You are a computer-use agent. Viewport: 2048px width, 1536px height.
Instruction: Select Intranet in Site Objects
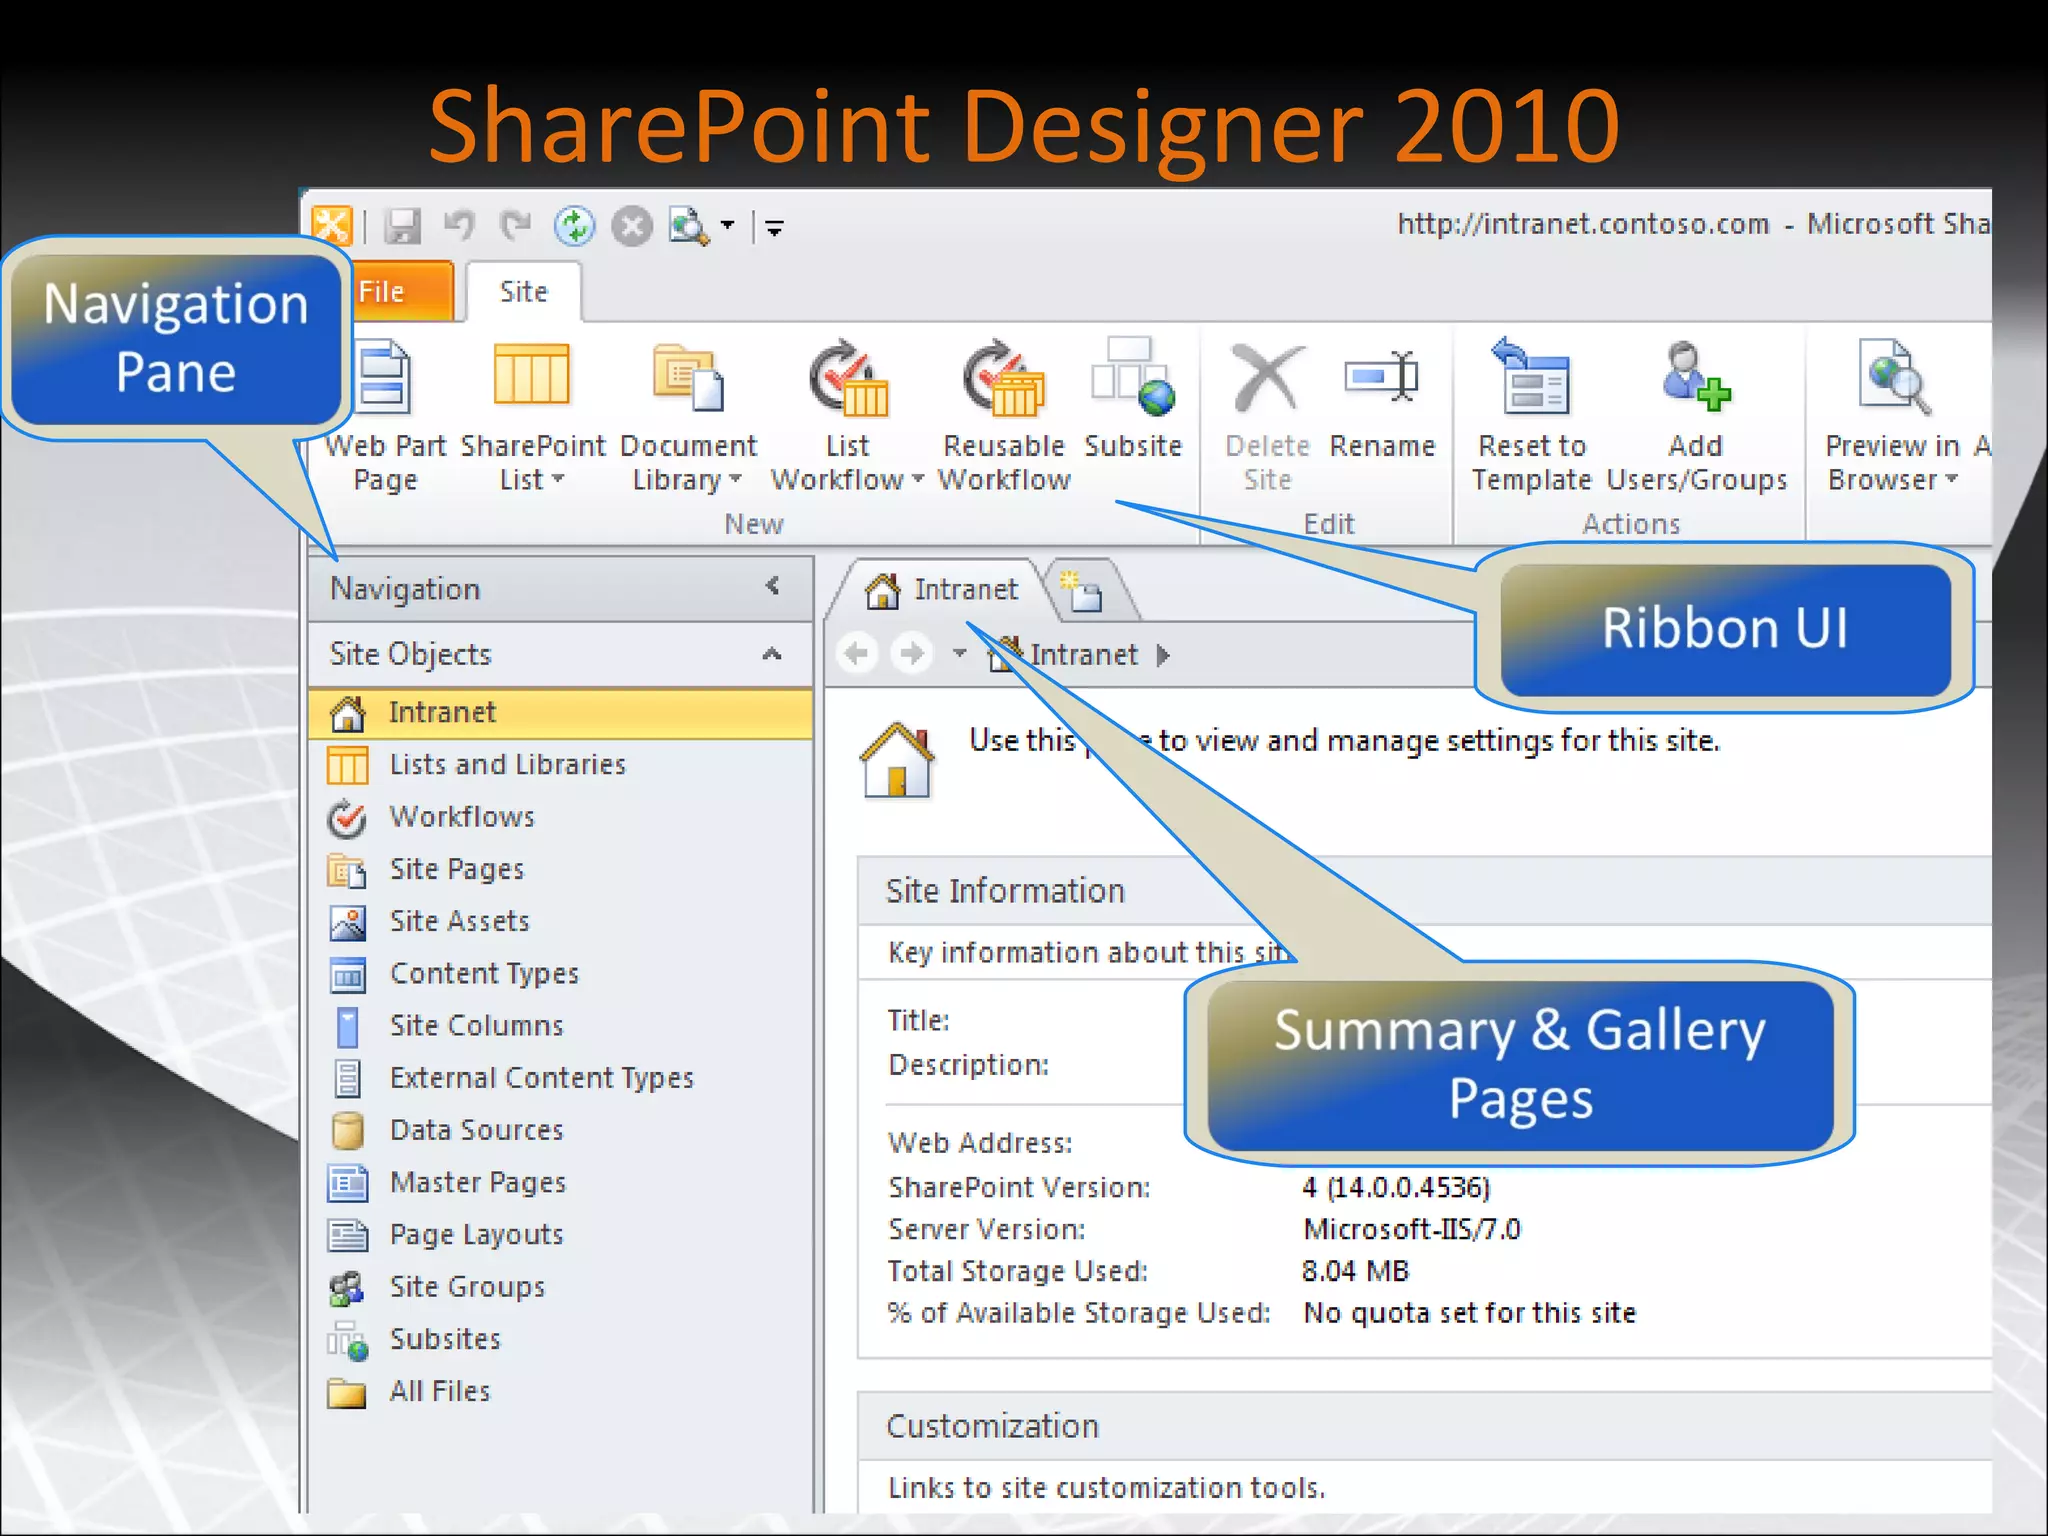pyautogui.click(x=560, y=712)
